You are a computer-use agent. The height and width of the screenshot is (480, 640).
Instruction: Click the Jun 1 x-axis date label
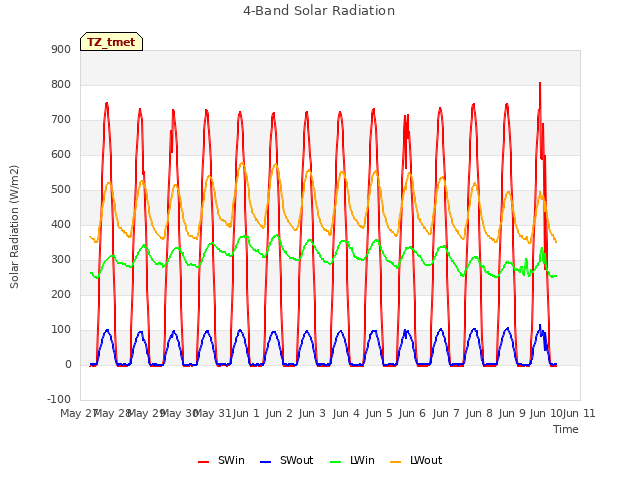[x=246, y=413]
